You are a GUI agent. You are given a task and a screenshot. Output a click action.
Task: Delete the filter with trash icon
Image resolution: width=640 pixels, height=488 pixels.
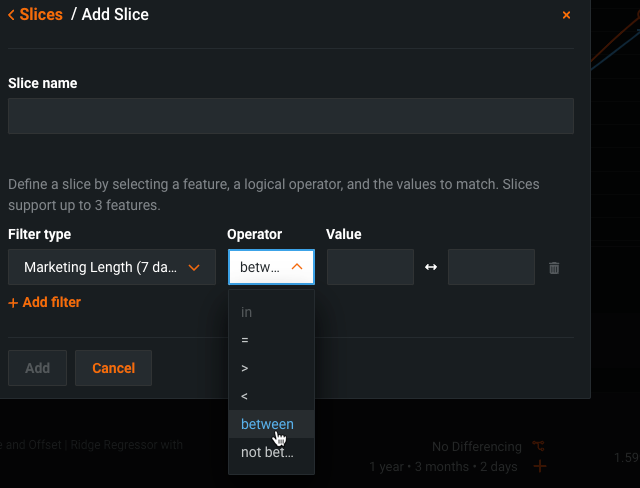tap(554, 268)
